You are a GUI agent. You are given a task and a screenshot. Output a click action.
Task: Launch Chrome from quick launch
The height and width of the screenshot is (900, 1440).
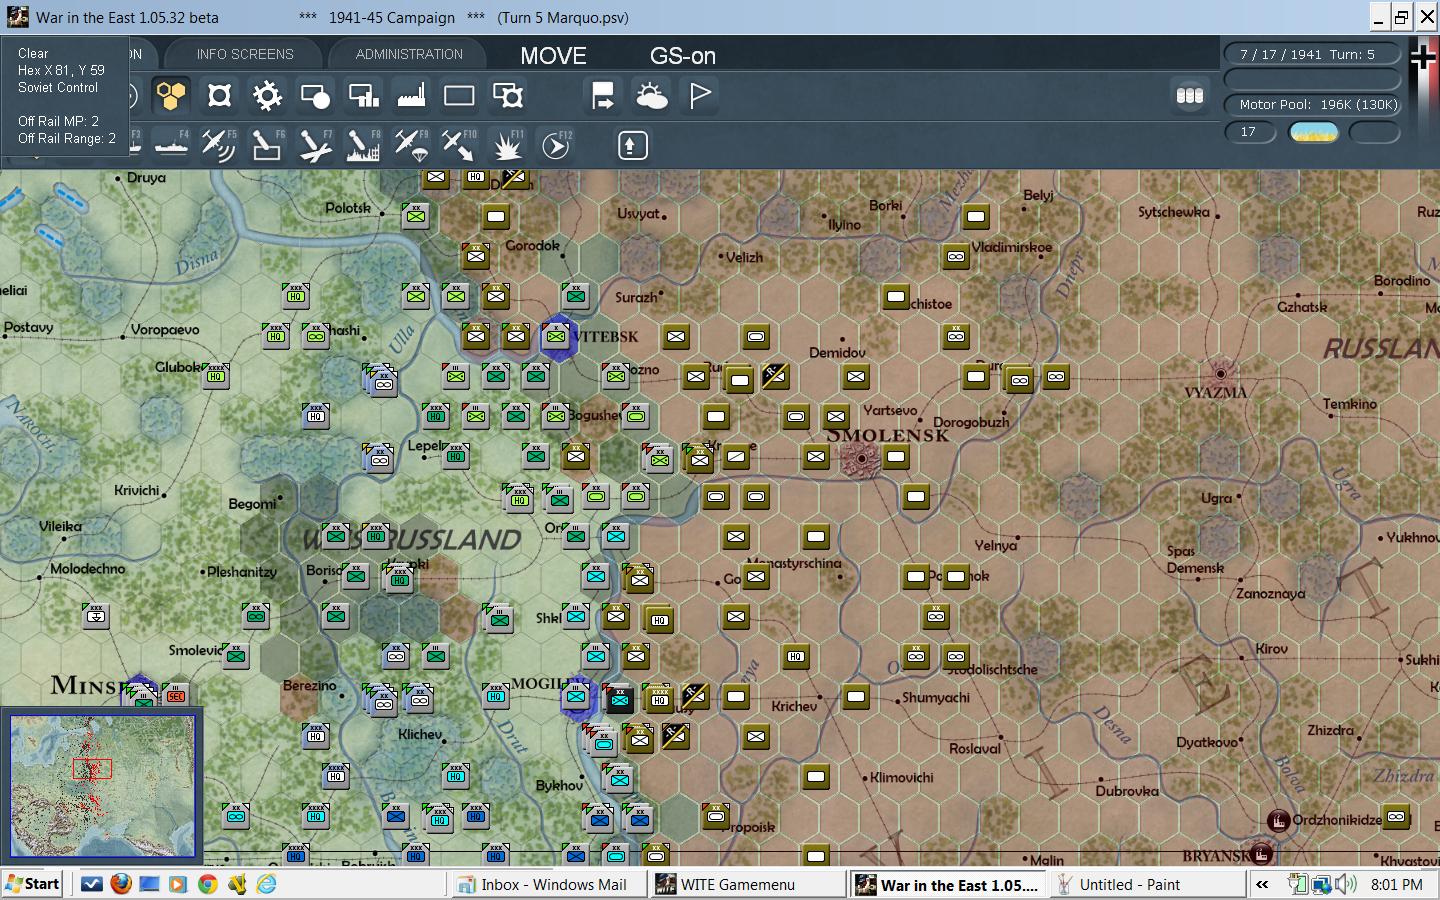click(x=208, y=884)
